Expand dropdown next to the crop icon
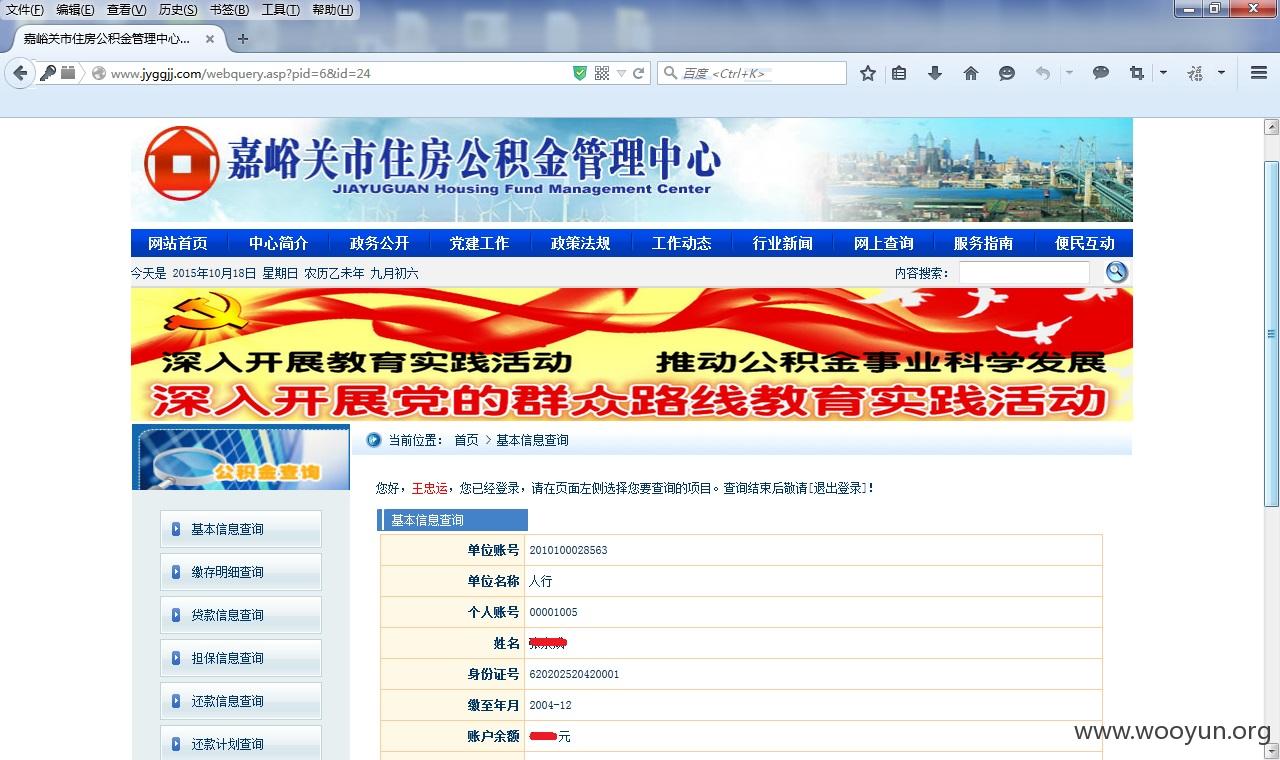Viewport: 1280px width, 760px height. coord(1163,73)
